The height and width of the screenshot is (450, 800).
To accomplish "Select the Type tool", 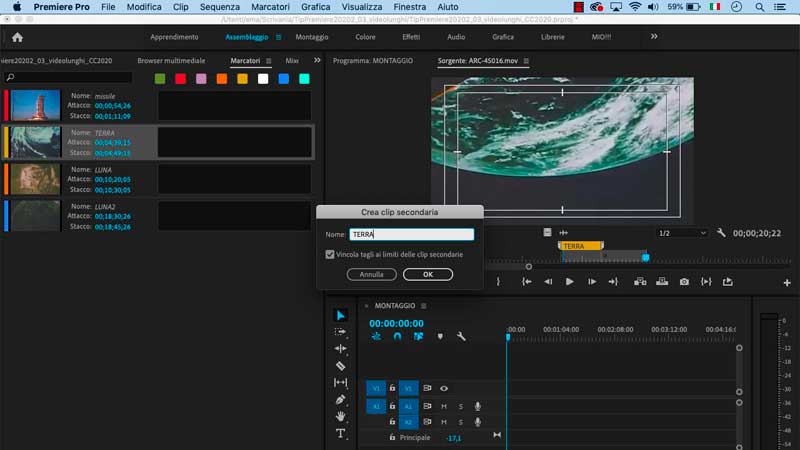I will pos(340,434).
